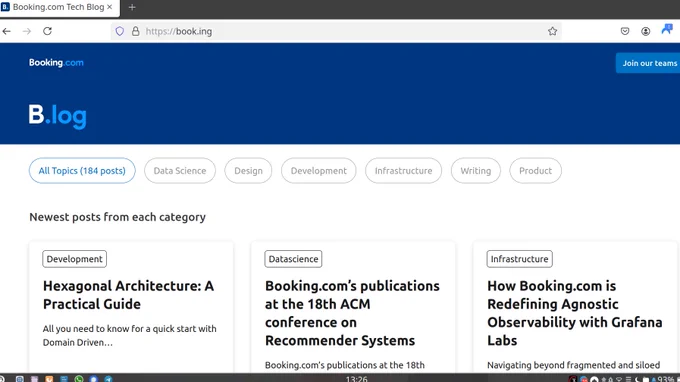
Task: Open a new tab with the plus icon
Action: point(132,7)
